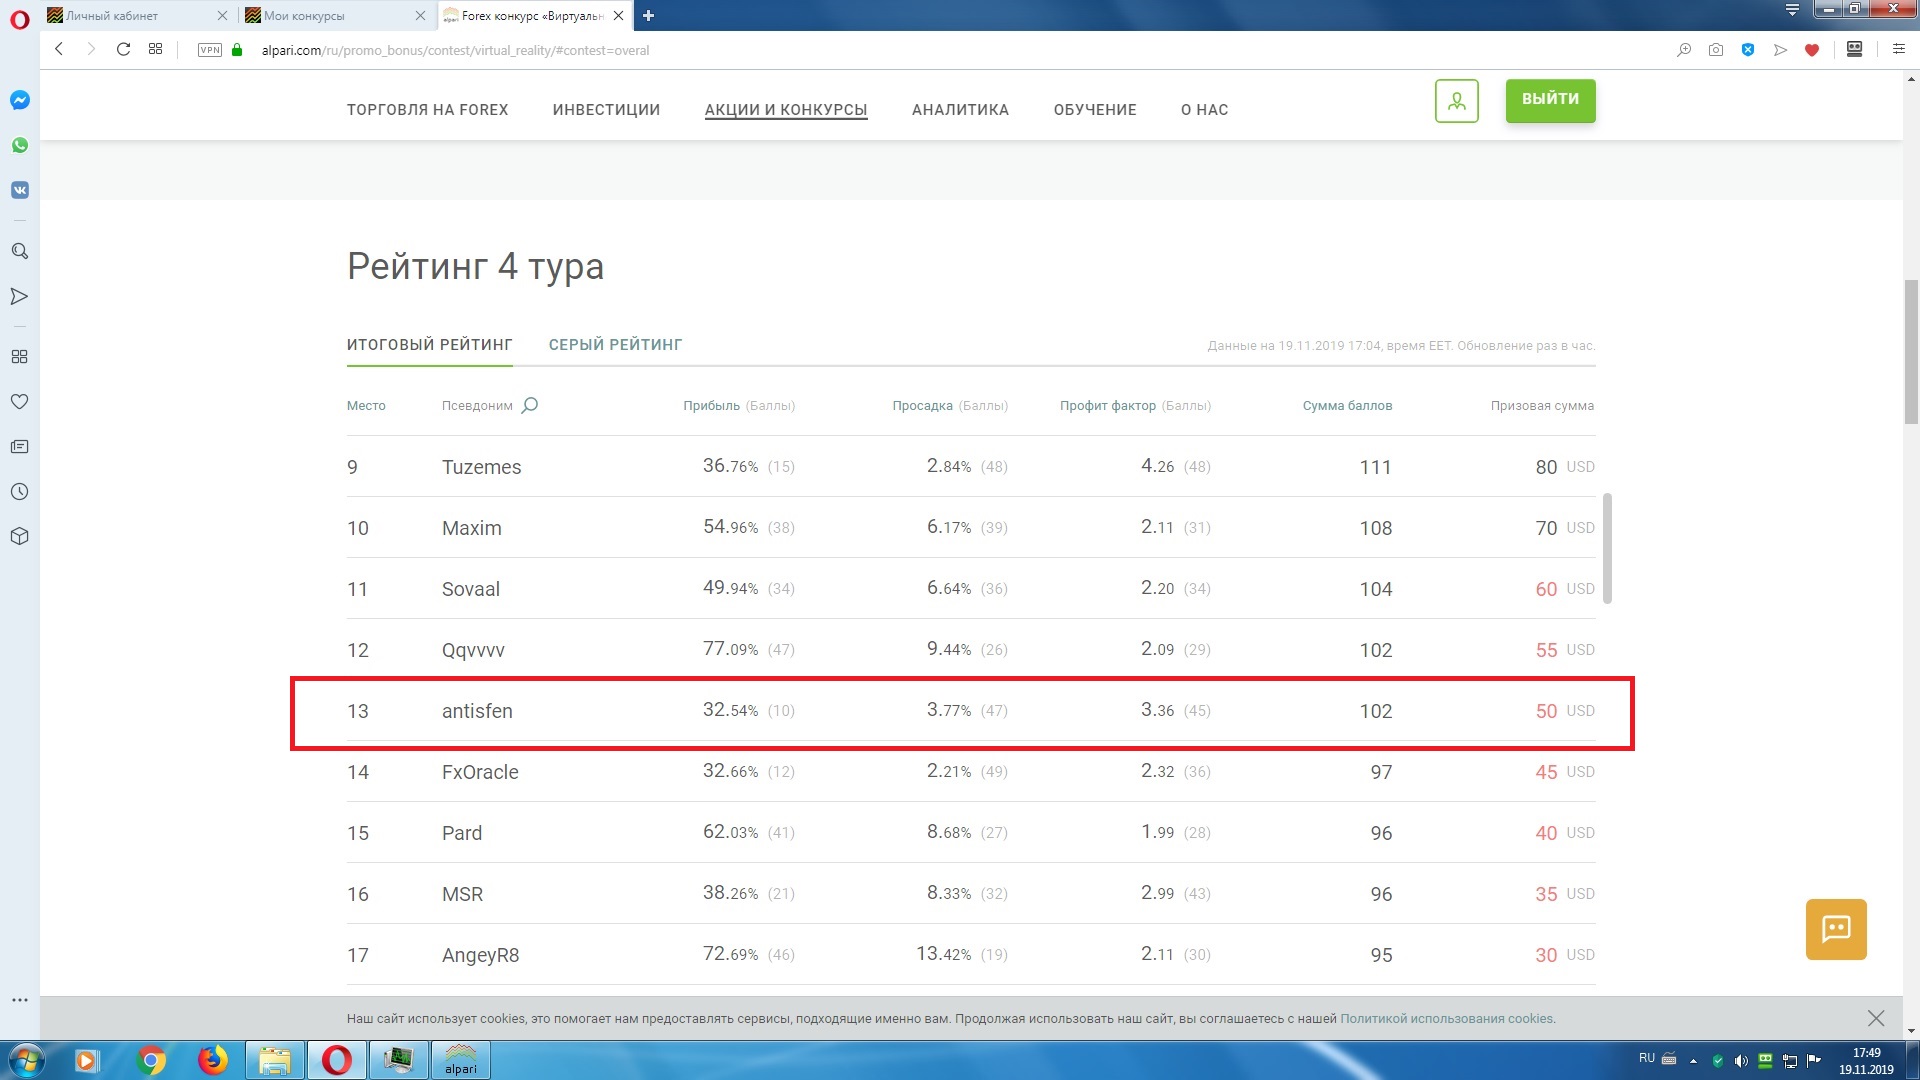Image resolution: width=1920 pixels, height=1080 pixels.
Task: Toggle the VPN badge in address bar
Action: pos(210,50)
